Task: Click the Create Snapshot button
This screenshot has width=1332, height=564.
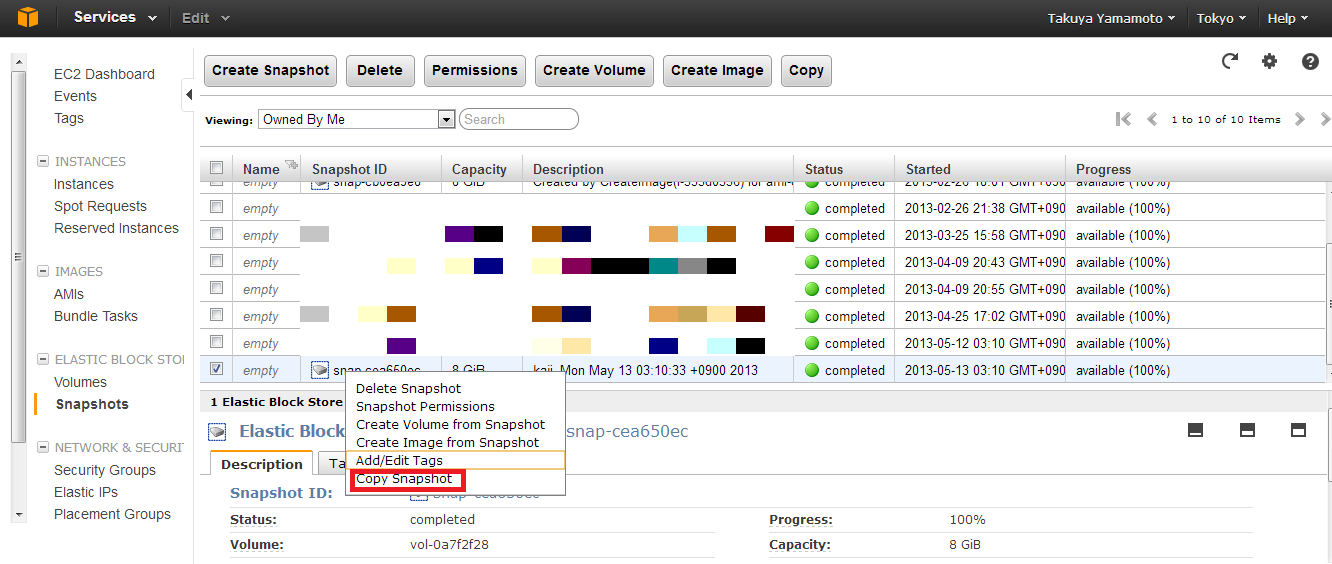Action: click(x=270, y=70)
